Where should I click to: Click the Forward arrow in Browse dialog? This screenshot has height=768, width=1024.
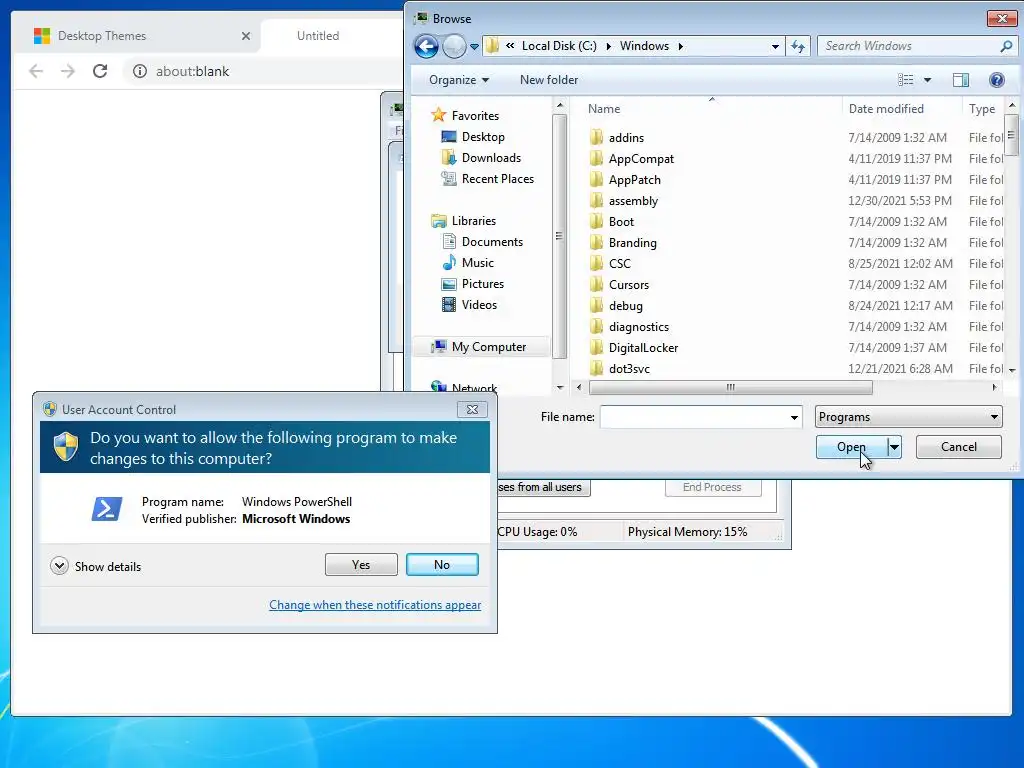[454, 46]
